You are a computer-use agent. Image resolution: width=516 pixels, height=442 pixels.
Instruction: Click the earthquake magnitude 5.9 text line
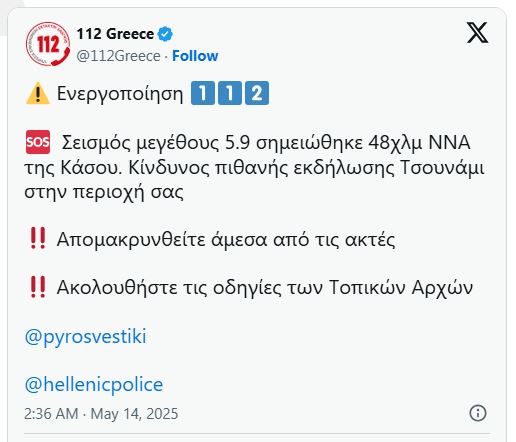pos(266,143)
